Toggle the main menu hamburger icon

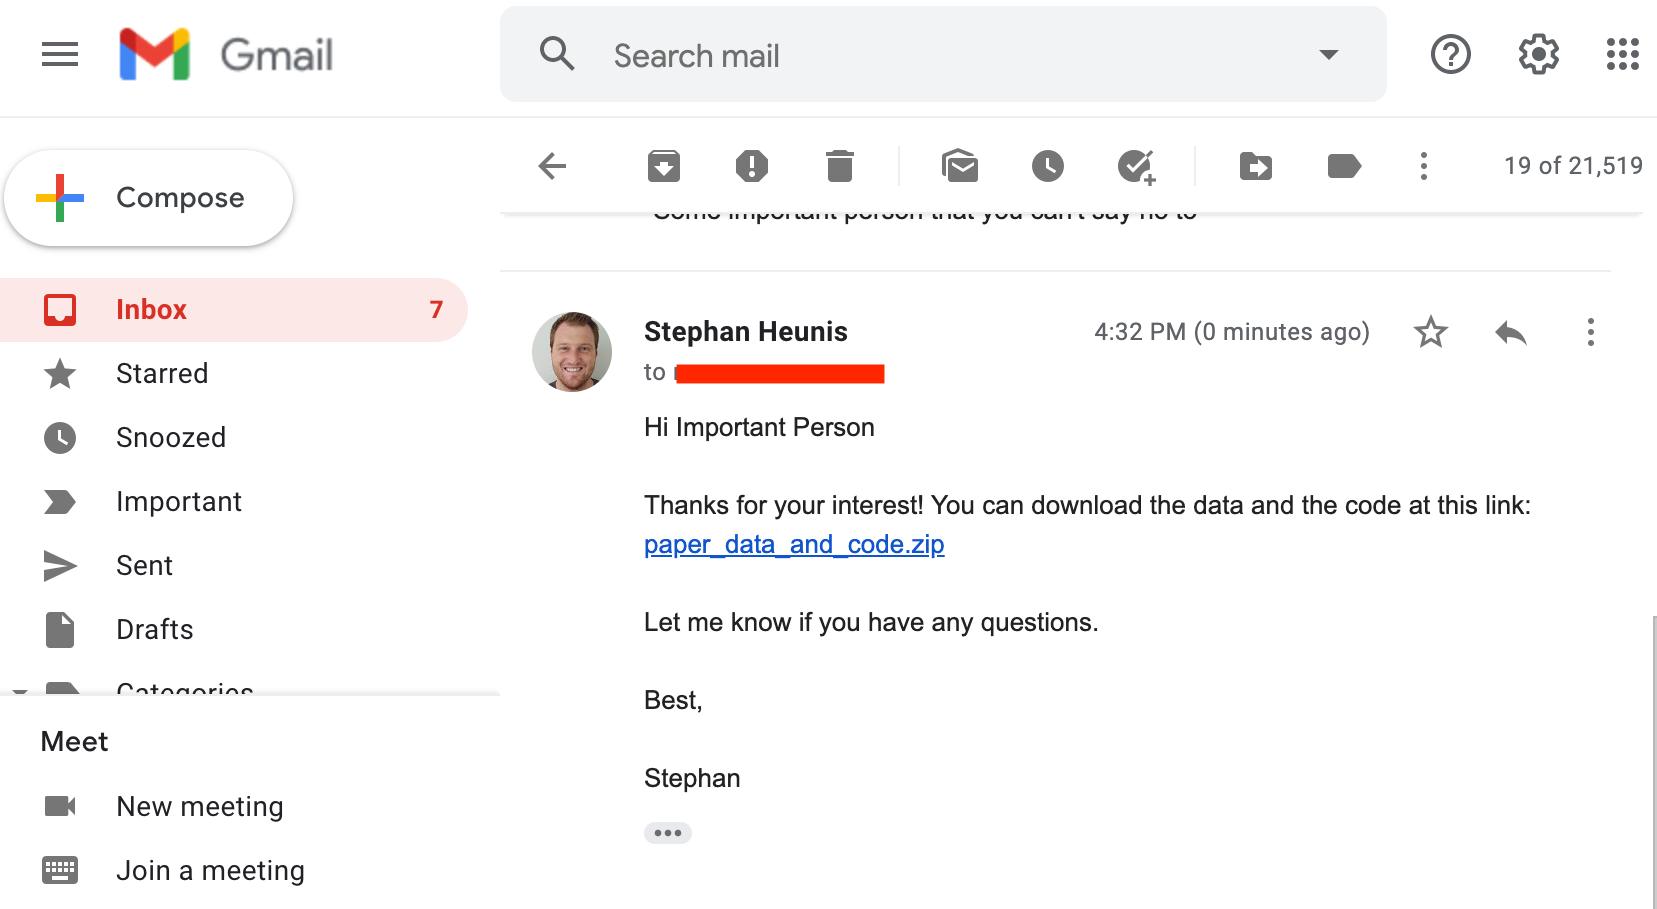(60, 54)
